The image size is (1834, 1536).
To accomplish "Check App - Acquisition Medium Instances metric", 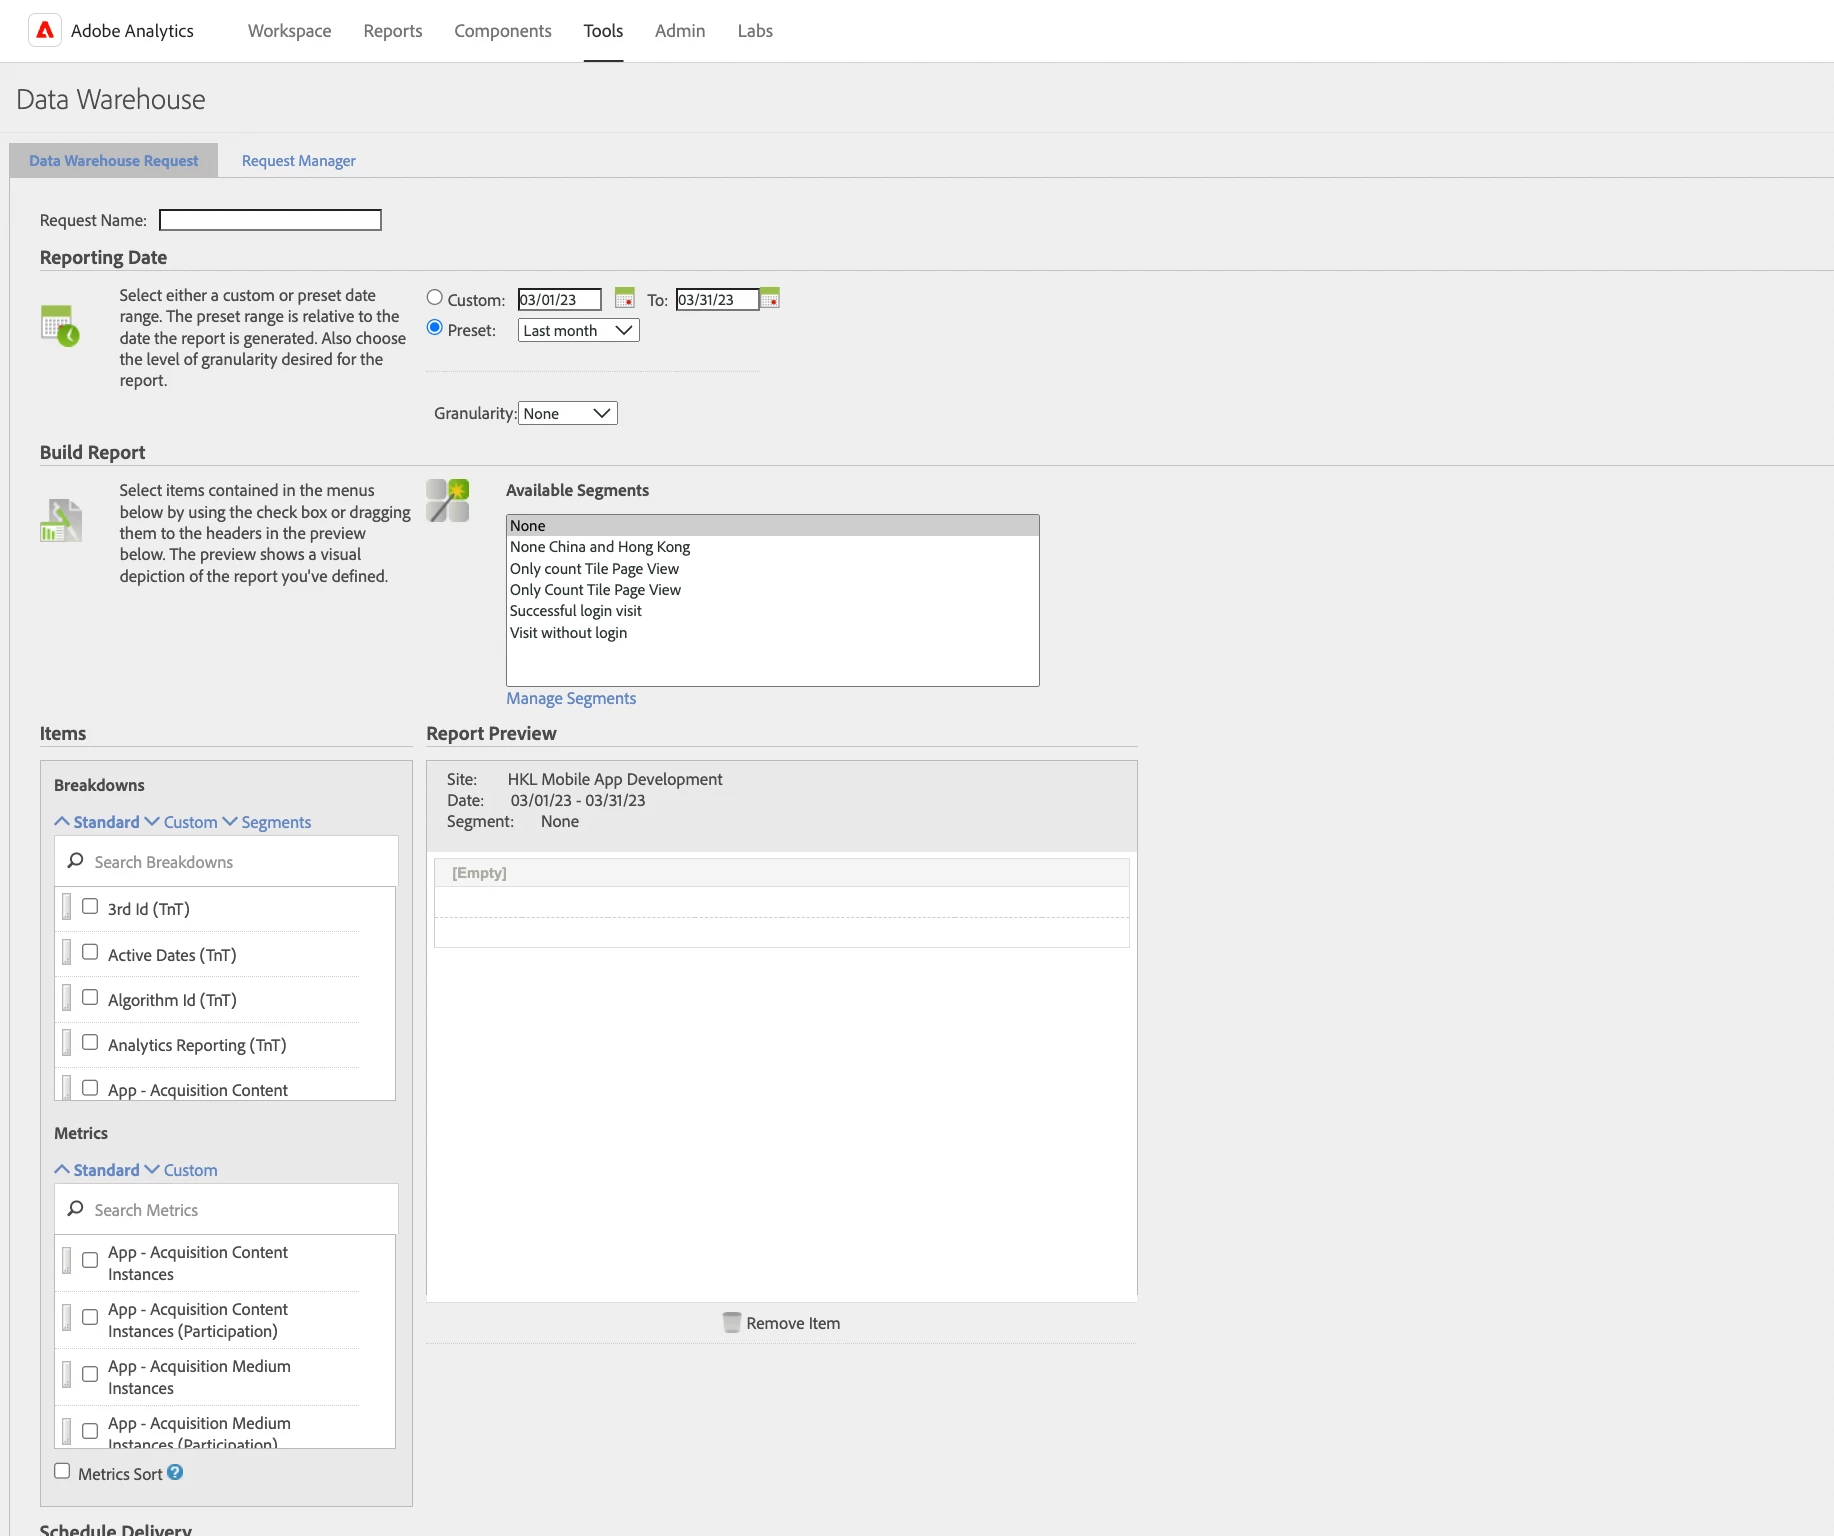I will point(90,1374).
